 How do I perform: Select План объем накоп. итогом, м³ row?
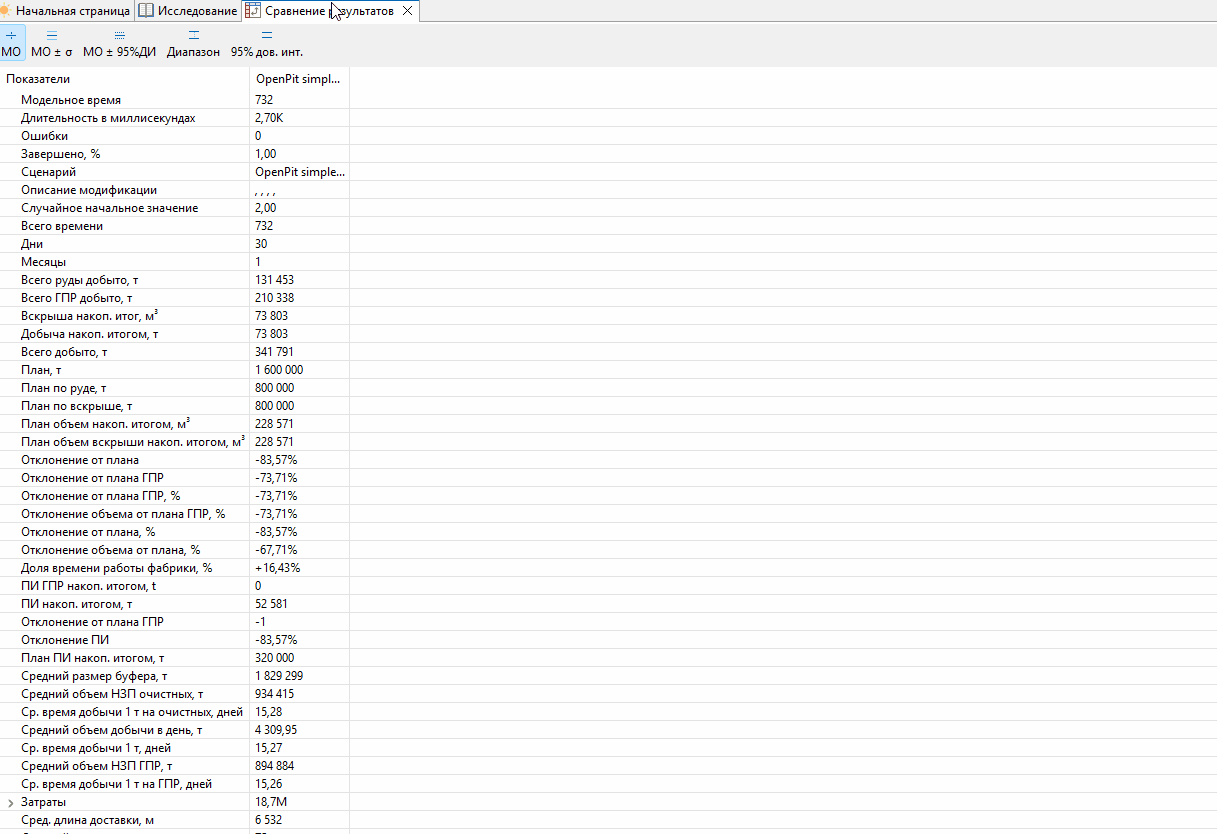(175, 424)
